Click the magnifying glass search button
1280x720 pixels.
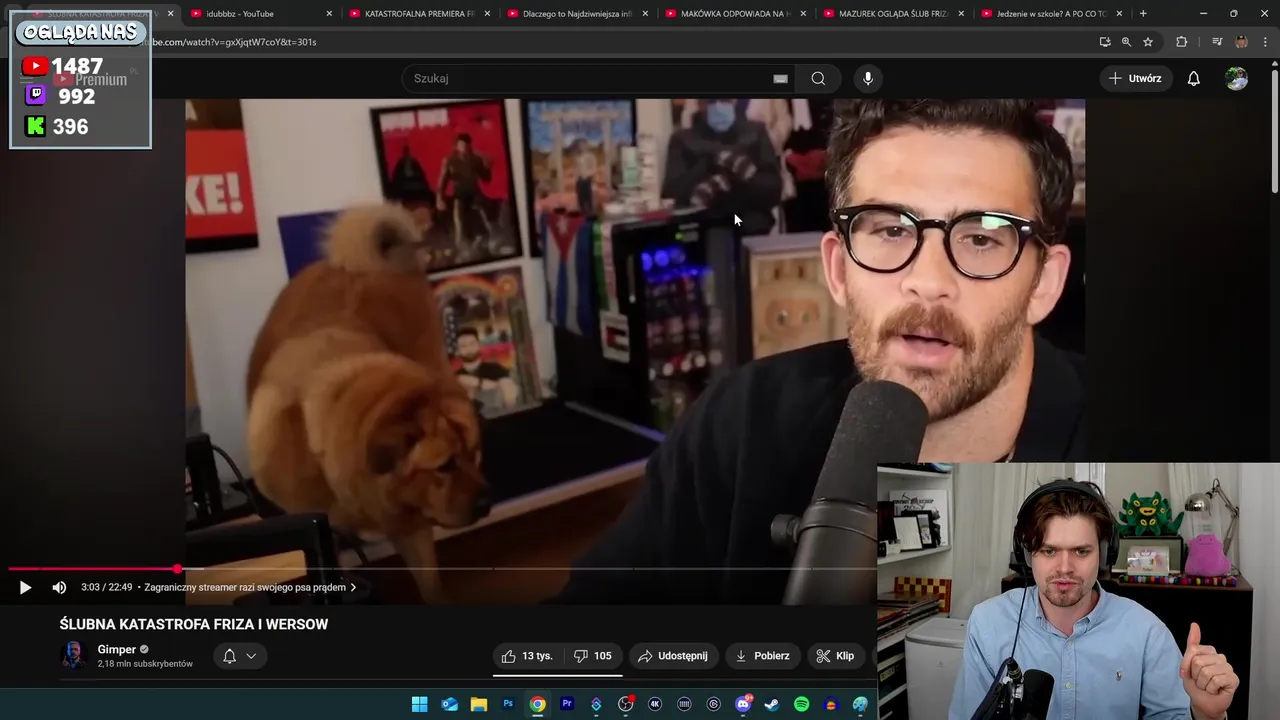[x=818, y=78]
